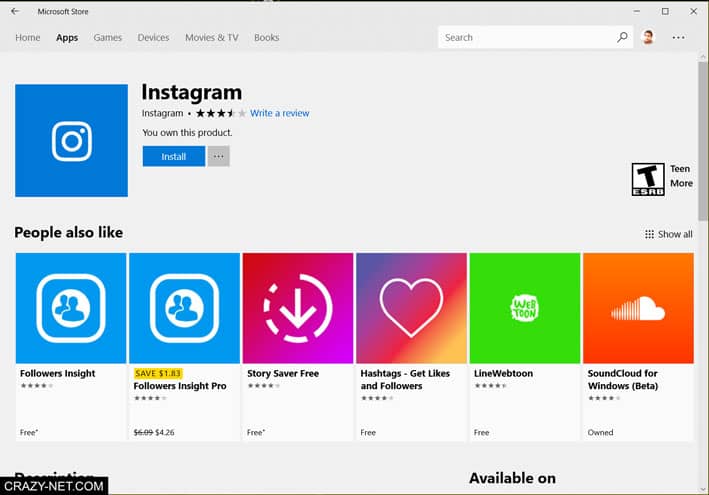Click the Followers Insight title text
This screenshot has width=709, height=495.
57,373
